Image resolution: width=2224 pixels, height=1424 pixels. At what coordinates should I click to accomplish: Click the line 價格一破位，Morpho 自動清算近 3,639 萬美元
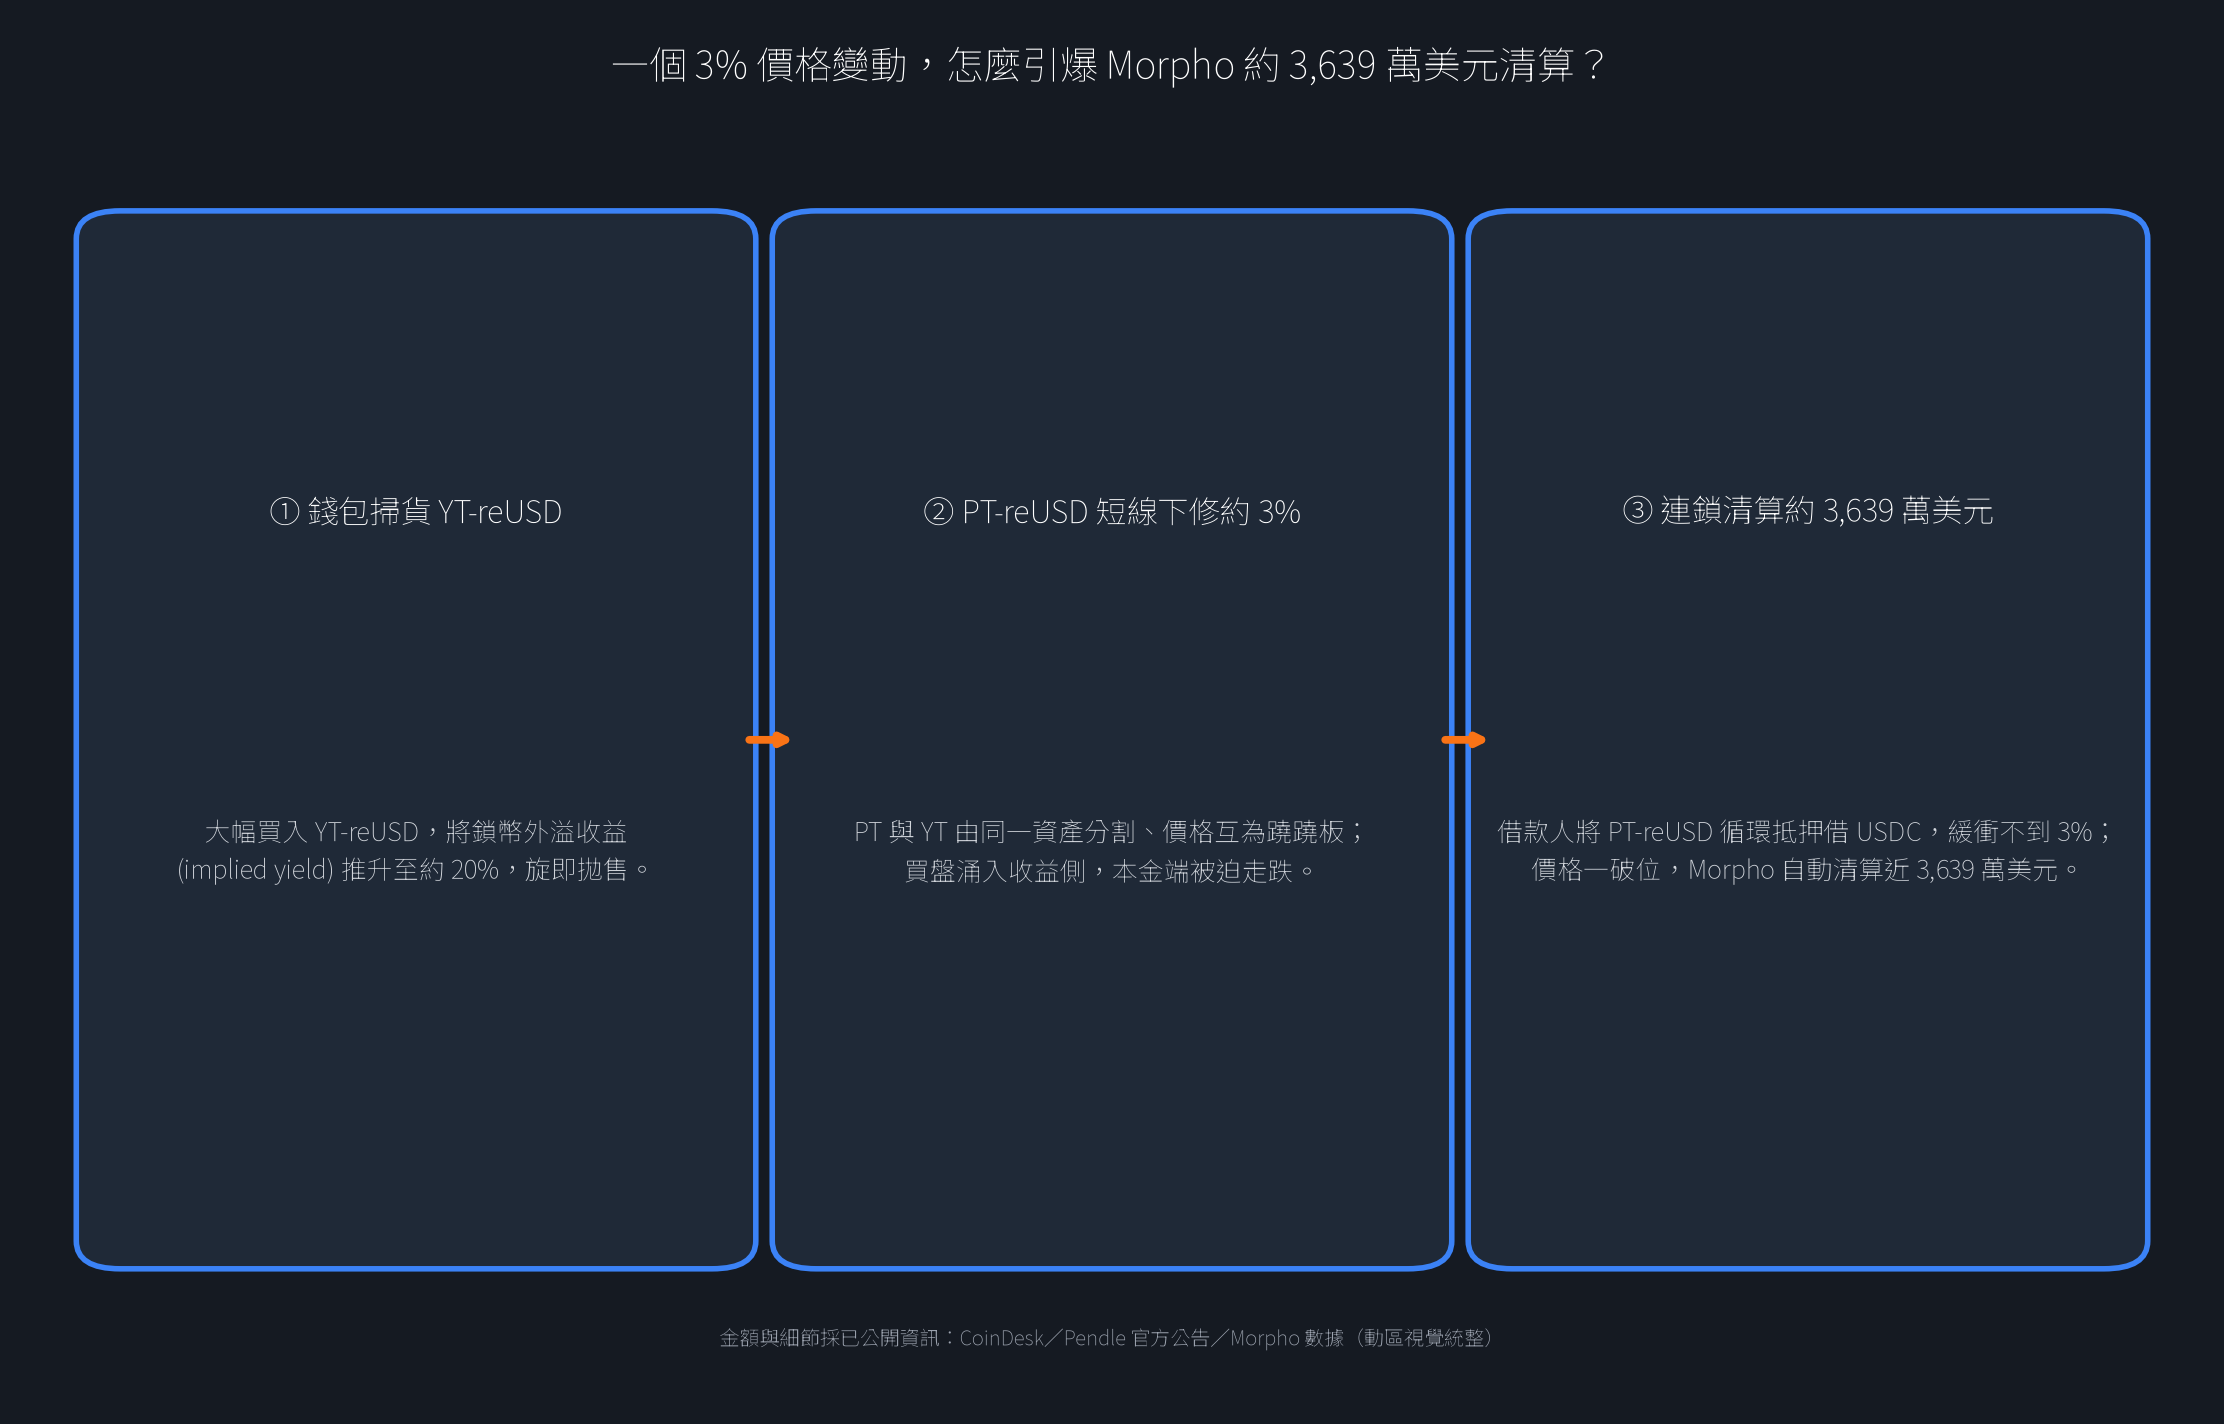1805,870
